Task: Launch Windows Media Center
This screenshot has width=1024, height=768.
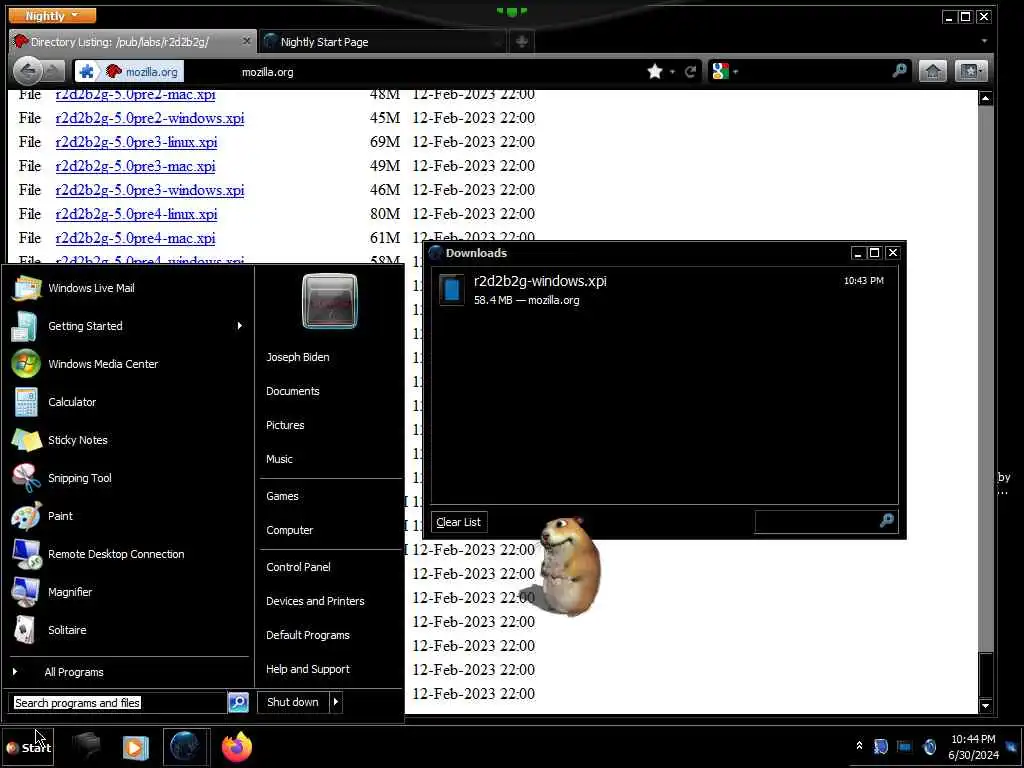Action: 127,364
